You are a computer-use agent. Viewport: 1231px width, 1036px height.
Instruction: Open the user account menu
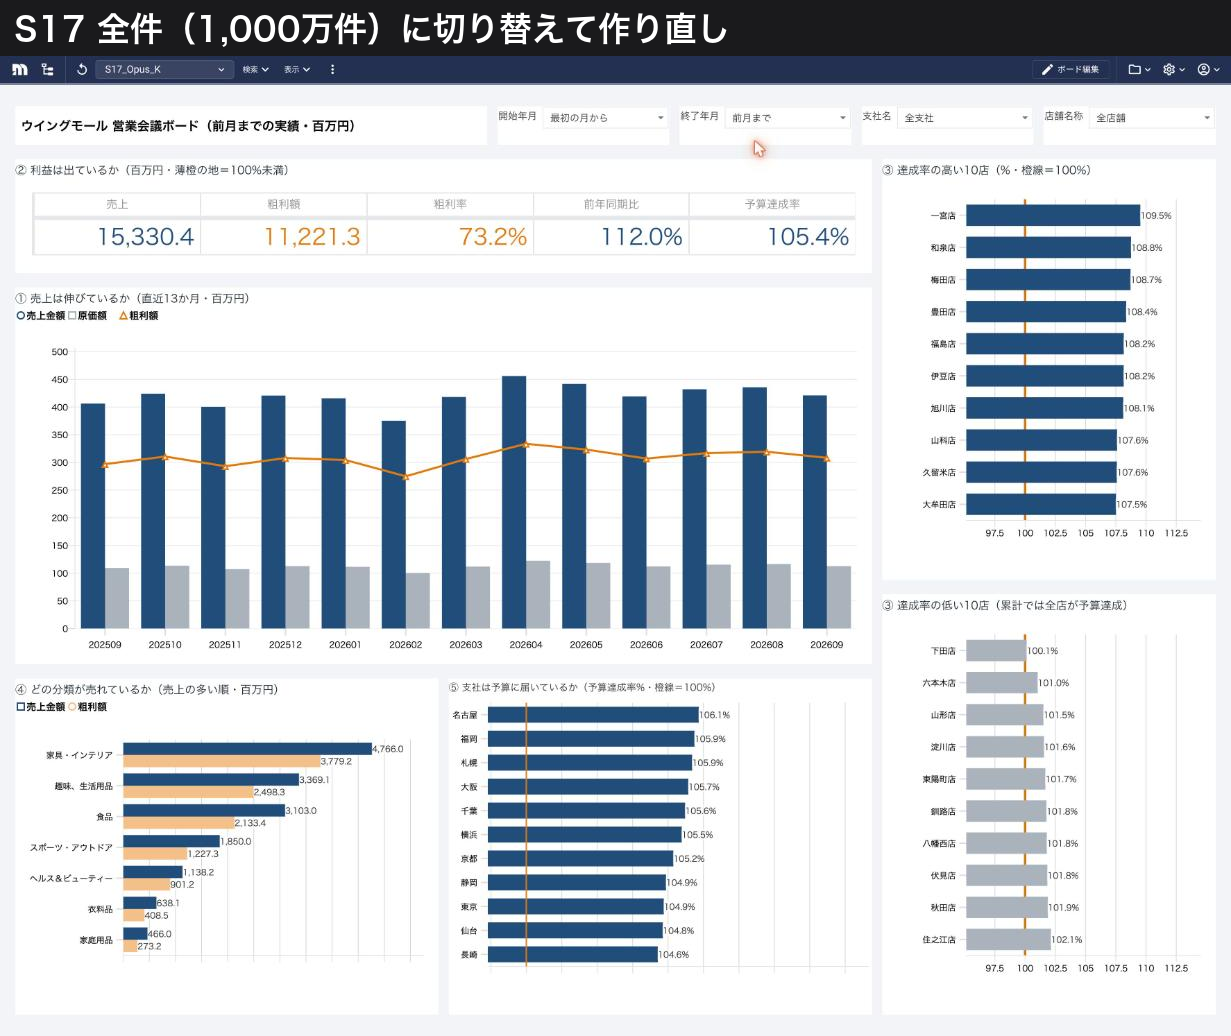pyautogui.click(x=1208, y=69)
